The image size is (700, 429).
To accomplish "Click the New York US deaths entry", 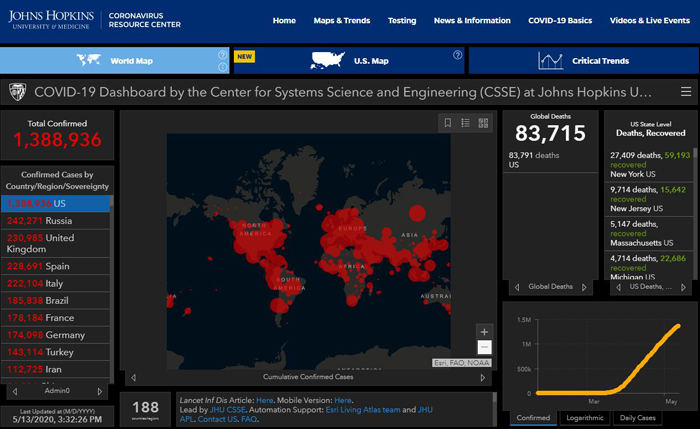I will tap(648, 165).
